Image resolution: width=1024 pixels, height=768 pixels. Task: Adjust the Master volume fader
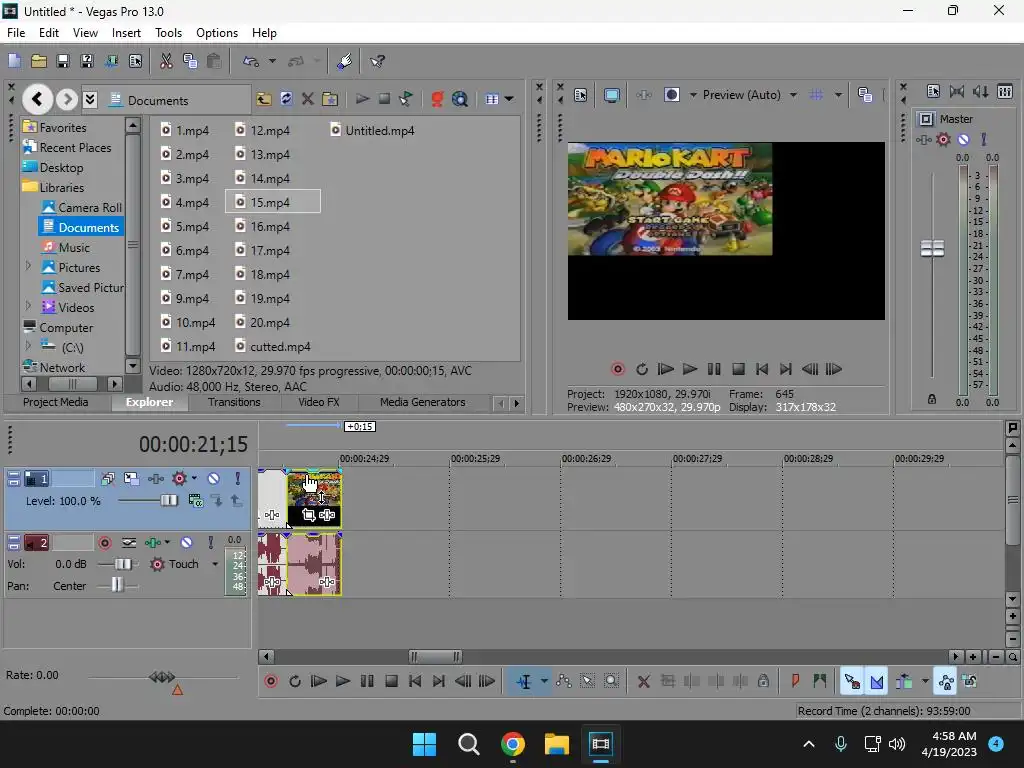coord(932,248)
